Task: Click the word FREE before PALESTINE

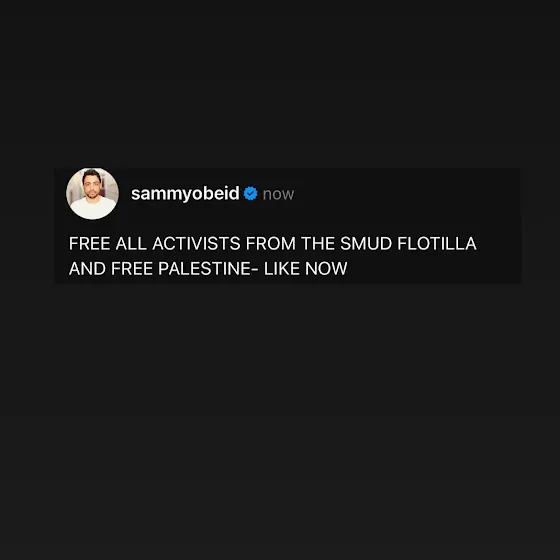Action: pyautogui.click(x=132, y=269)
